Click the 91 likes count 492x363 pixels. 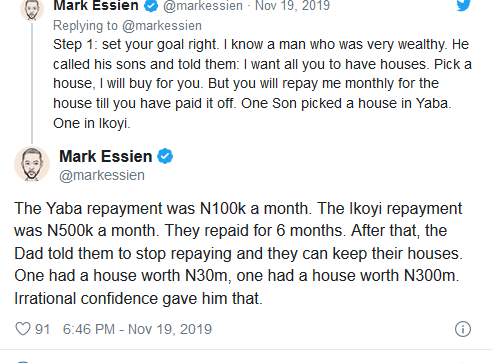click(x=42, y=329)
